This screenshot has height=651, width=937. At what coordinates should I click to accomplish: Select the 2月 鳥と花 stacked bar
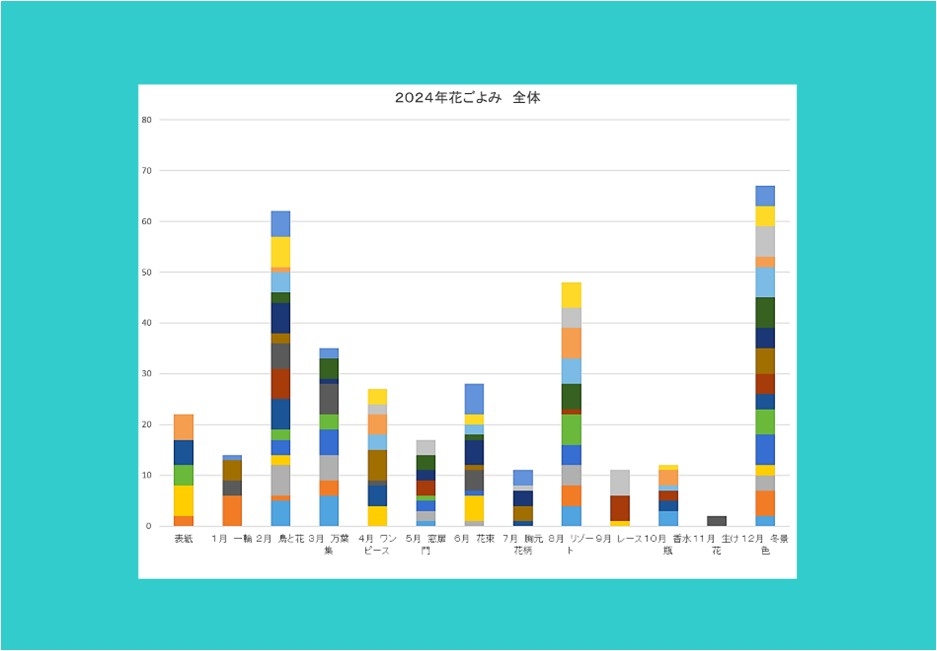(281, 368)
